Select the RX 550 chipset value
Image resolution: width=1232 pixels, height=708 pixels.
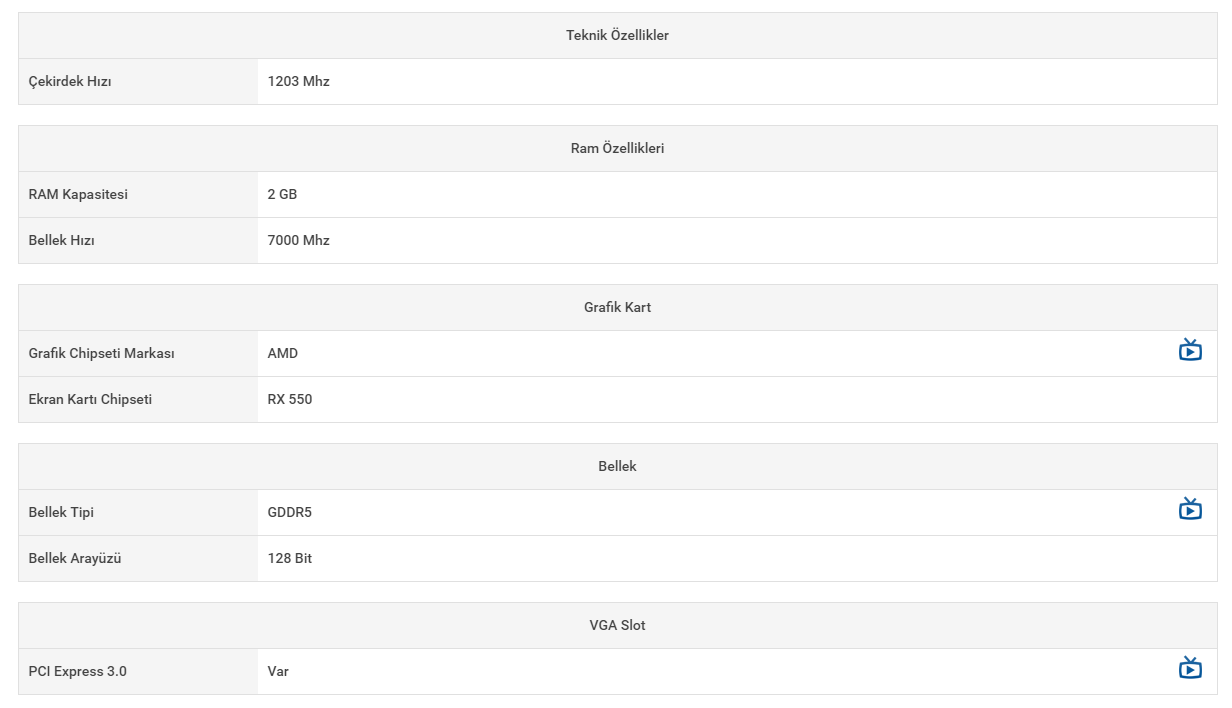click(x=290, y=399)
